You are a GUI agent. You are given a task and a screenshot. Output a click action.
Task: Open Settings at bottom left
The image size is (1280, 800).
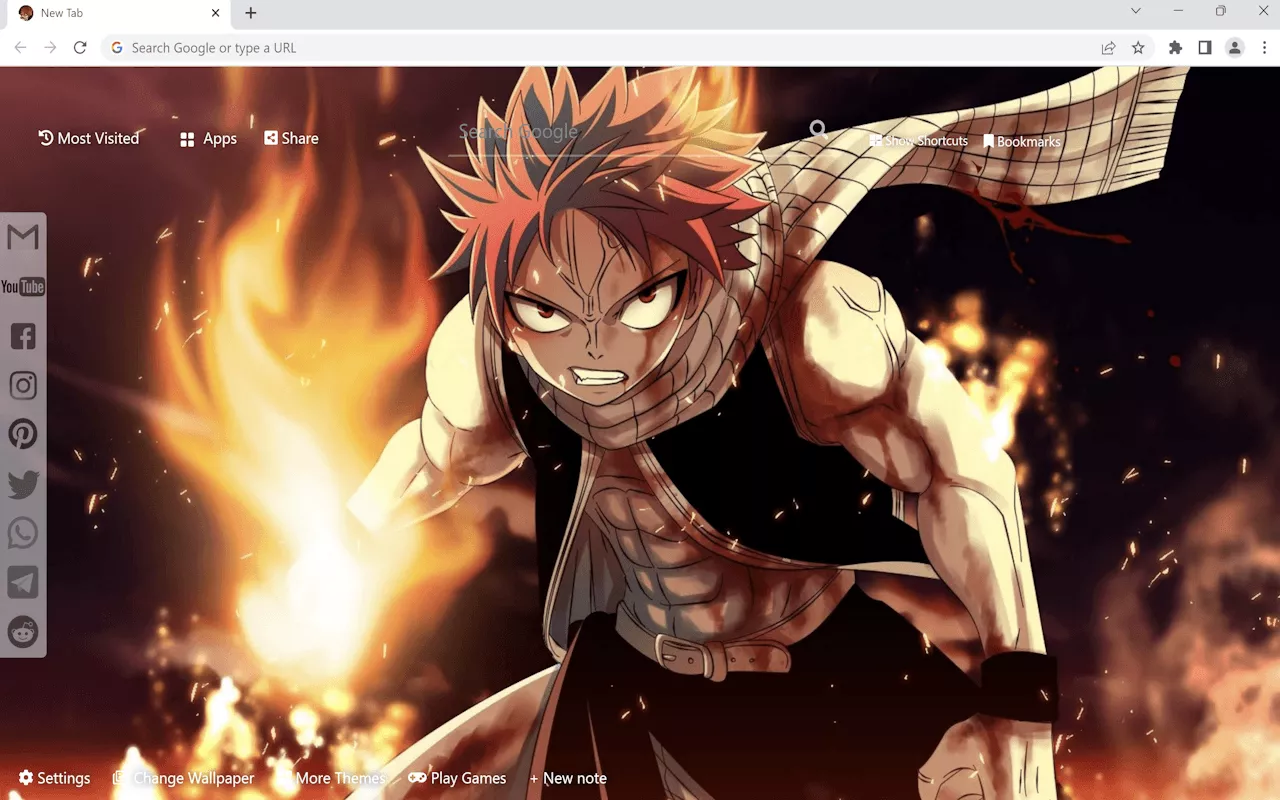click(54, 778)
